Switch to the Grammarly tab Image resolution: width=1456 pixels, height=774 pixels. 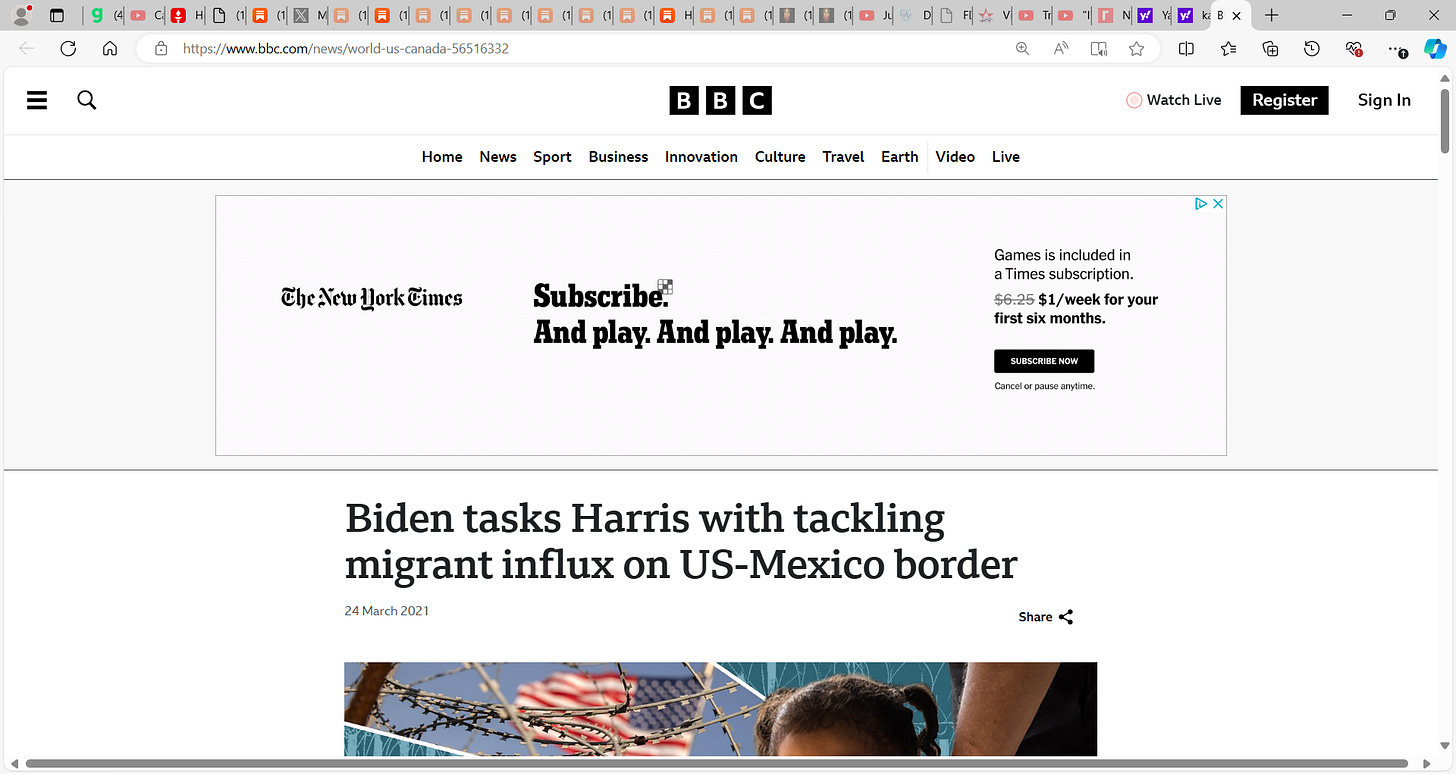[104, 15]
